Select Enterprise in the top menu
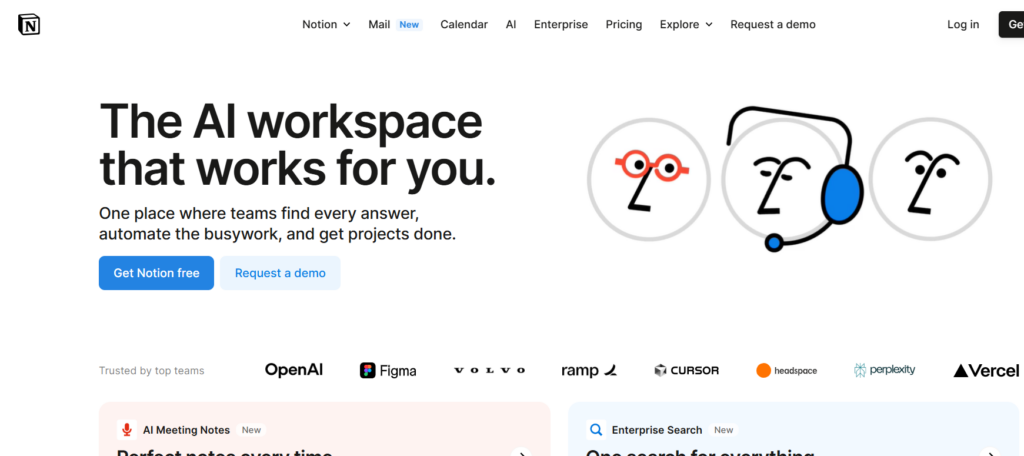Screen dimensions: 1024x456 (561, 25)
